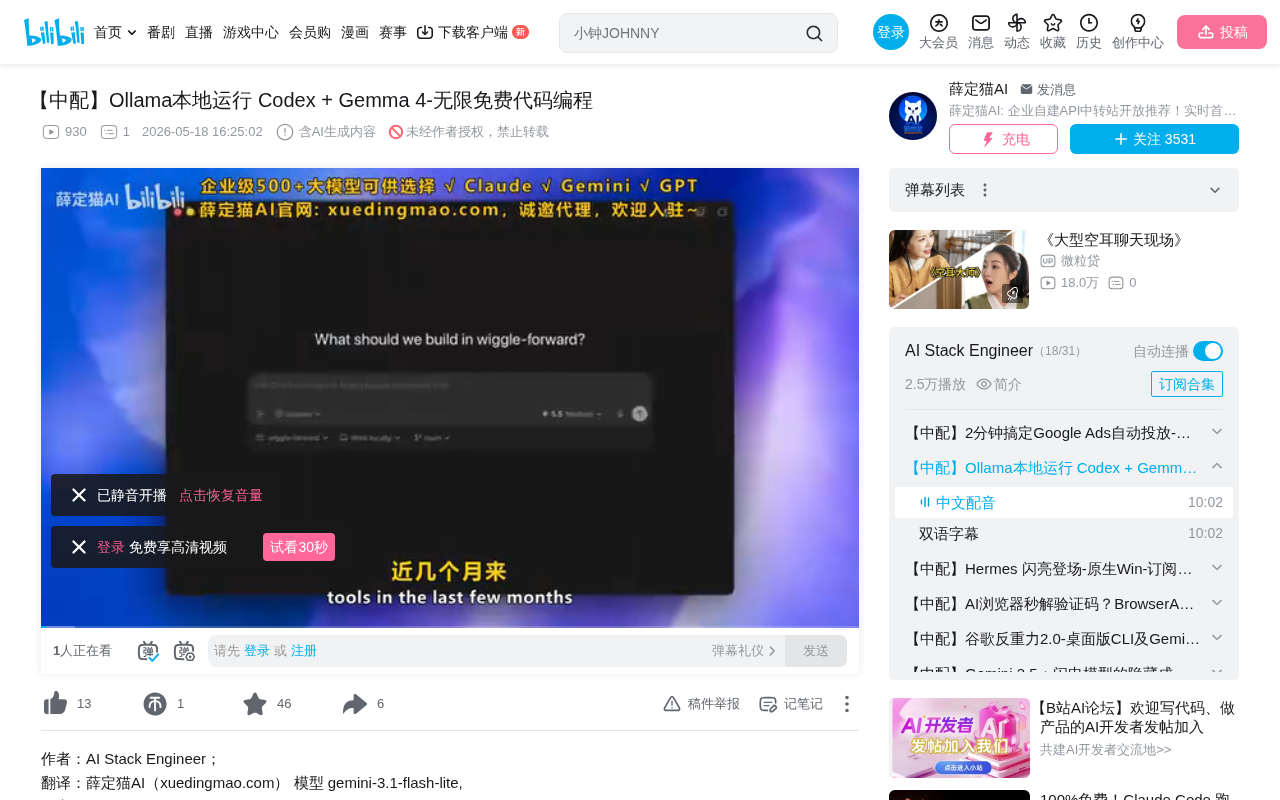The width and height of the screenshot is (1280, 800).
Task: Select 双语字幕 episode
Action: [1064, 534]
